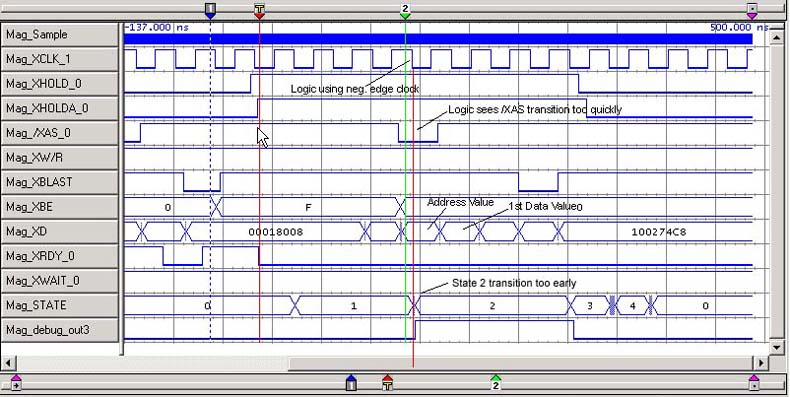Select the green cursor 2 marker at top
This screenshot has height=397, width=790.
tap(405, 11)
